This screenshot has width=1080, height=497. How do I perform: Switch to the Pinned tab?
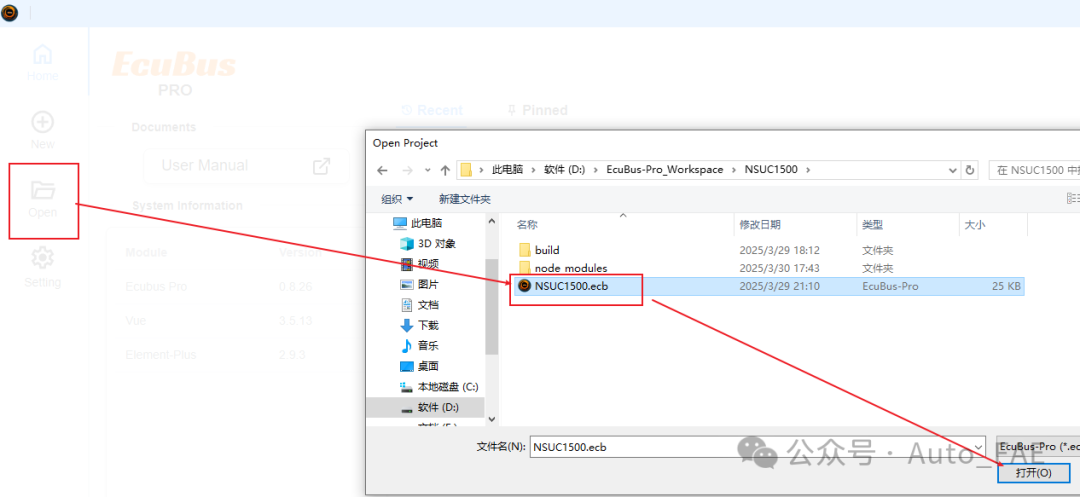click(x=537, y=110)
